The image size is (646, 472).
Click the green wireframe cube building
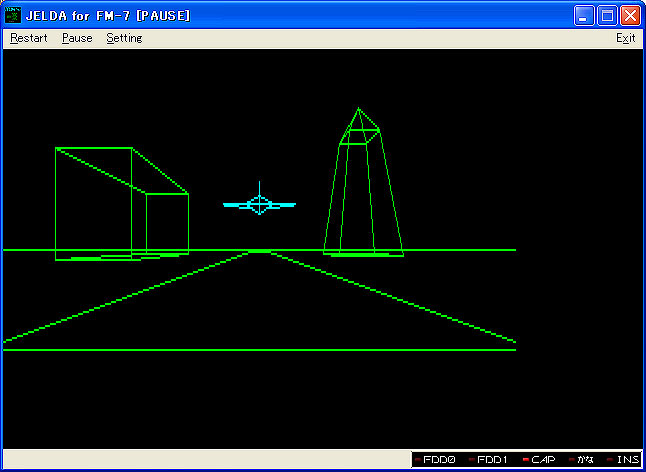pyautogui.click(x=120, y=205)
